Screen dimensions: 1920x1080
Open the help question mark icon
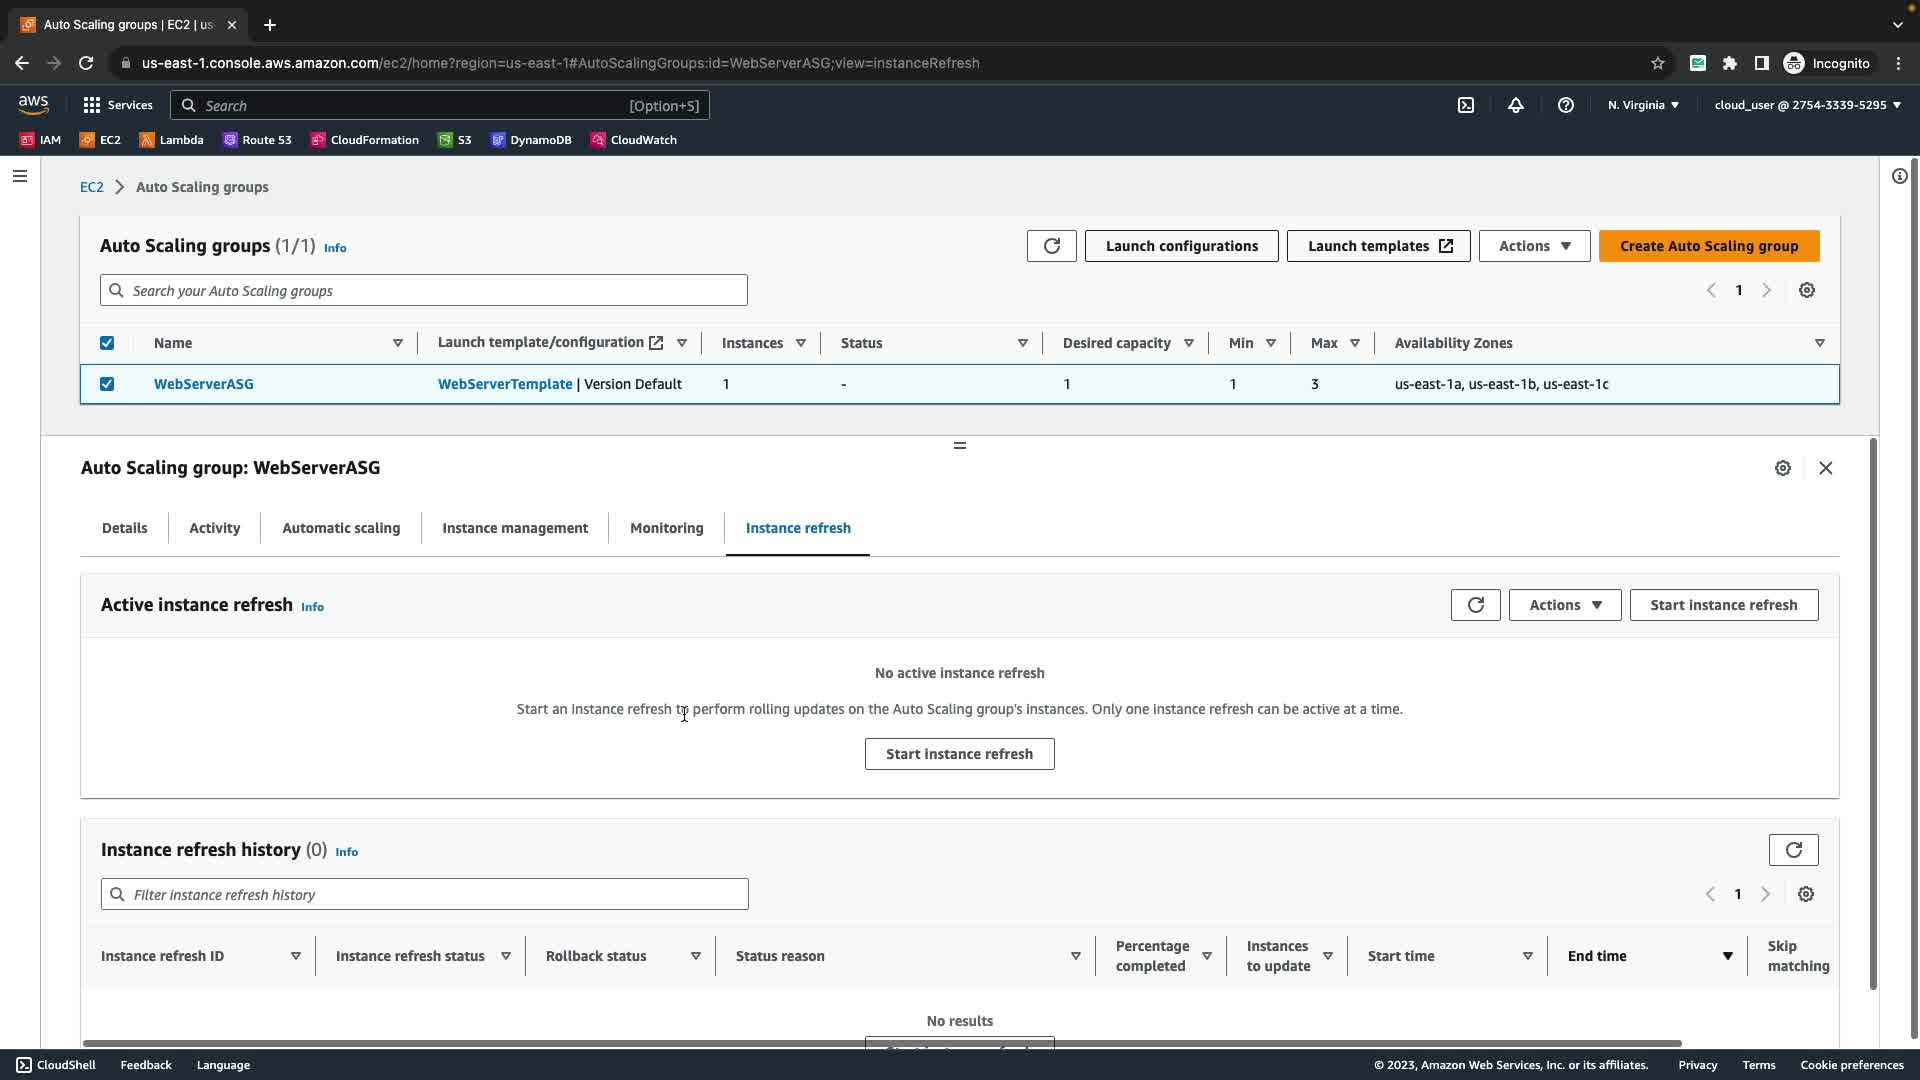[1566, 105]
